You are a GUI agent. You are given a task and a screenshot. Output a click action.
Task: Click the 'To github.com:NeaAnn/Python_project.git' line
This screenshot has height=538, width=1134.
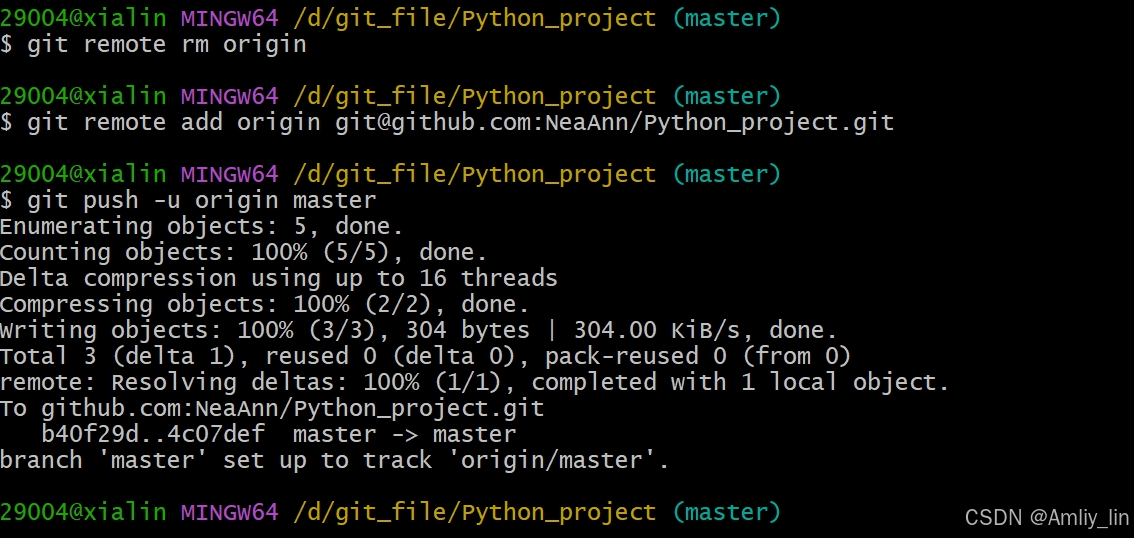tap(272, 409)
